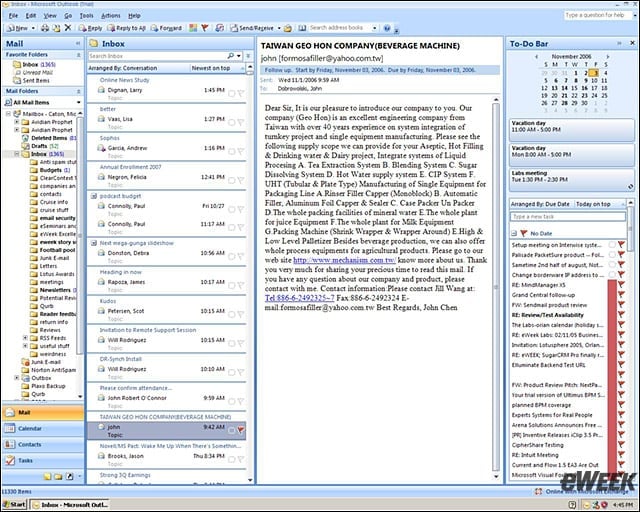Screen dimensions: 640x512
Task: Click the Reply to All button
Action: 127,28
